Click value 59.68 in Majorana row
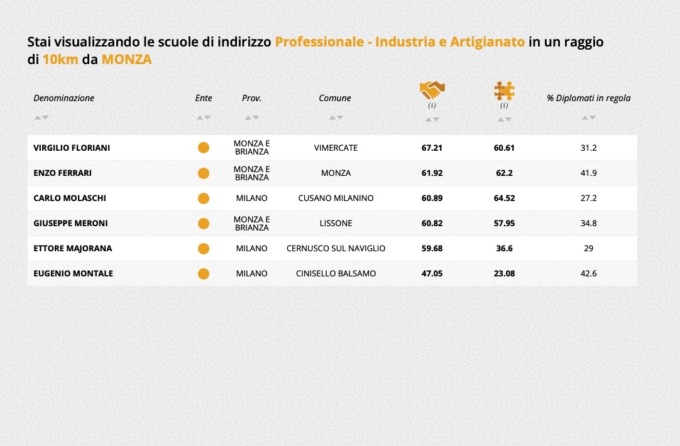 click(432, 249)
